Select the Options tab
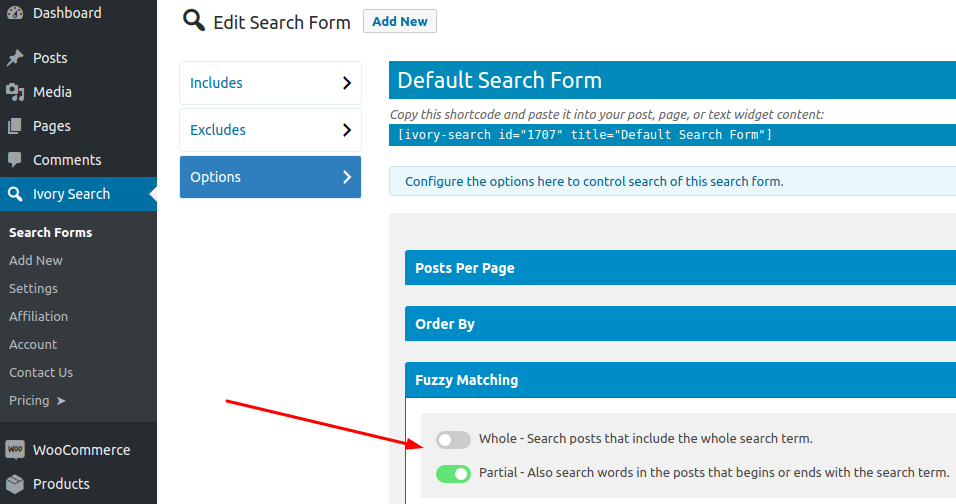 pyautogui.click(x=270, y=177)
